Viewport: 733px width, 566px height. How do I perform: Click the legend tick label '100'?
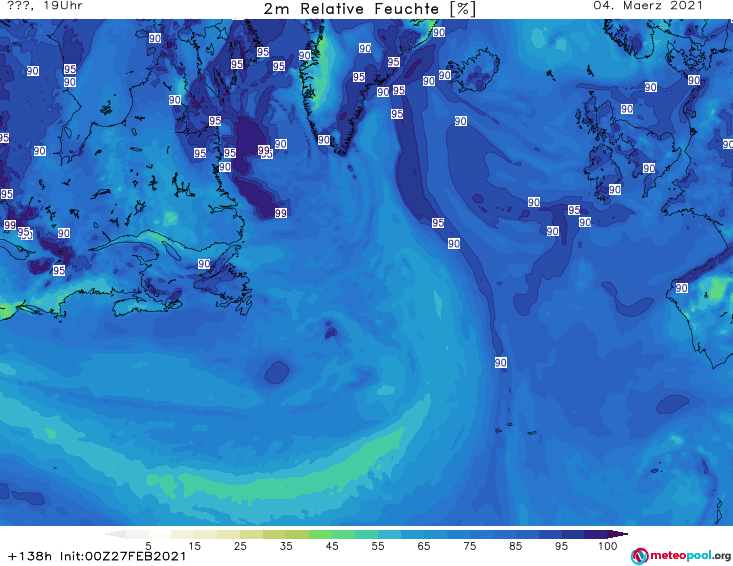[608, 546]
